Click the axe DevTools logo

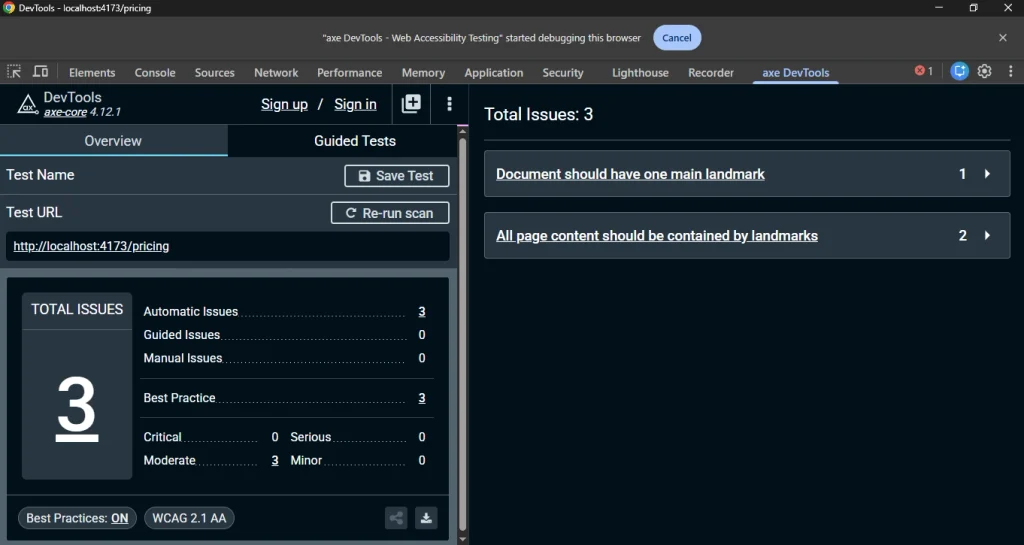(27, 104)
